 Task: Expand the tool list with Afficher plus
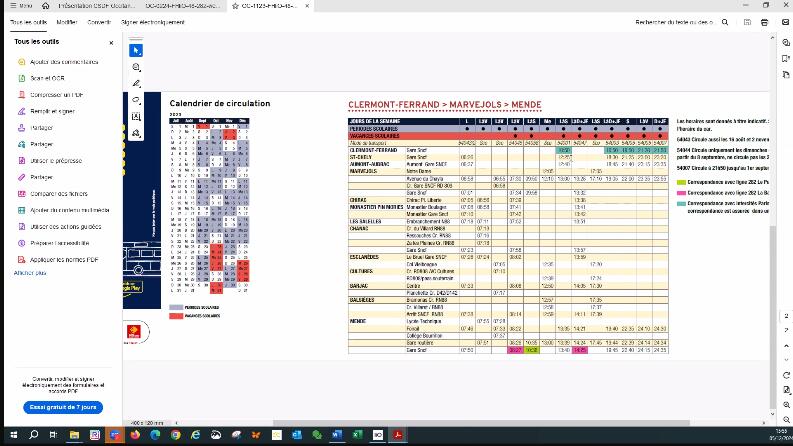pos(30,273)
